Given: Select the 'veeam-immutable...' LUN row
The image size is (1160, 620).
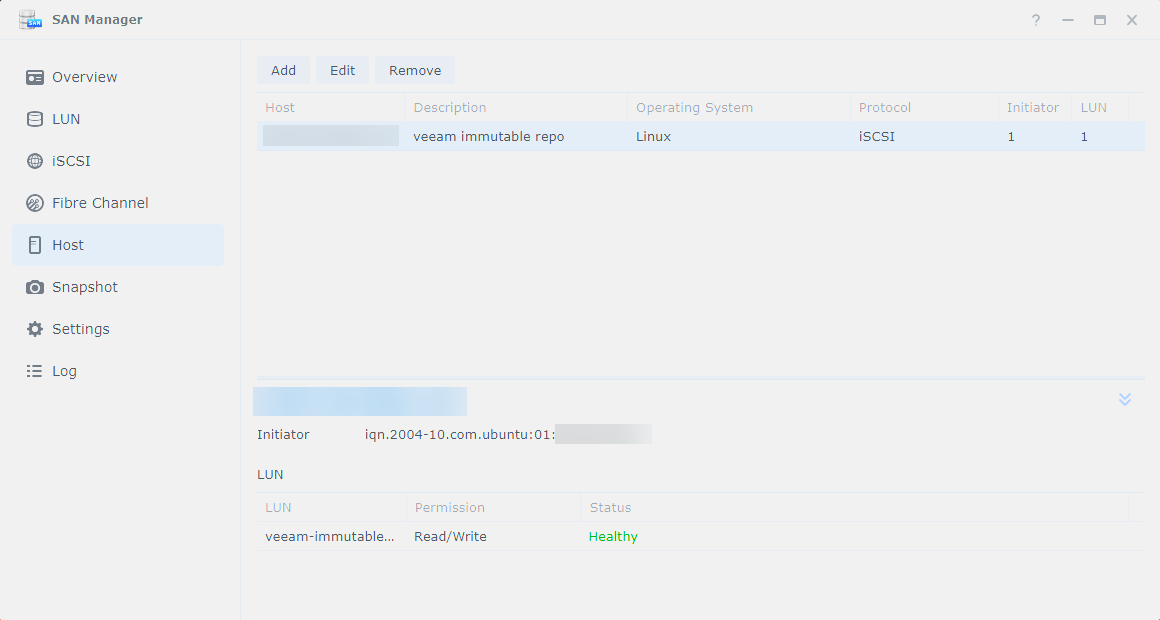Looking at the screenshot, I should [700, 536].
